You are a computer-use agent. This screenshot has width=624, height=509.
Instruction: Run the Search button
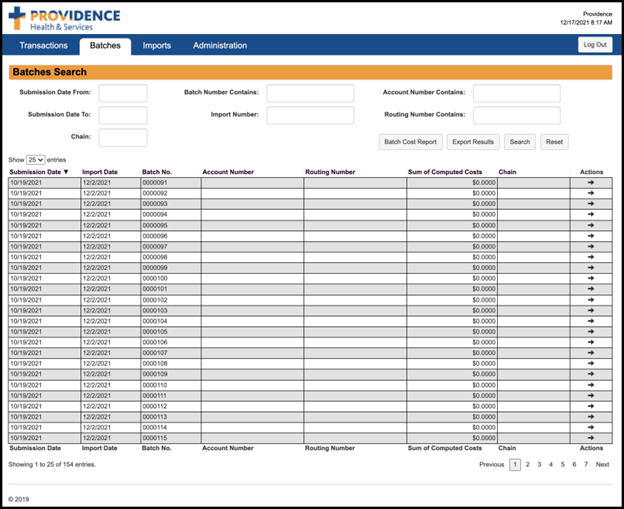click(x=520, y=142)
